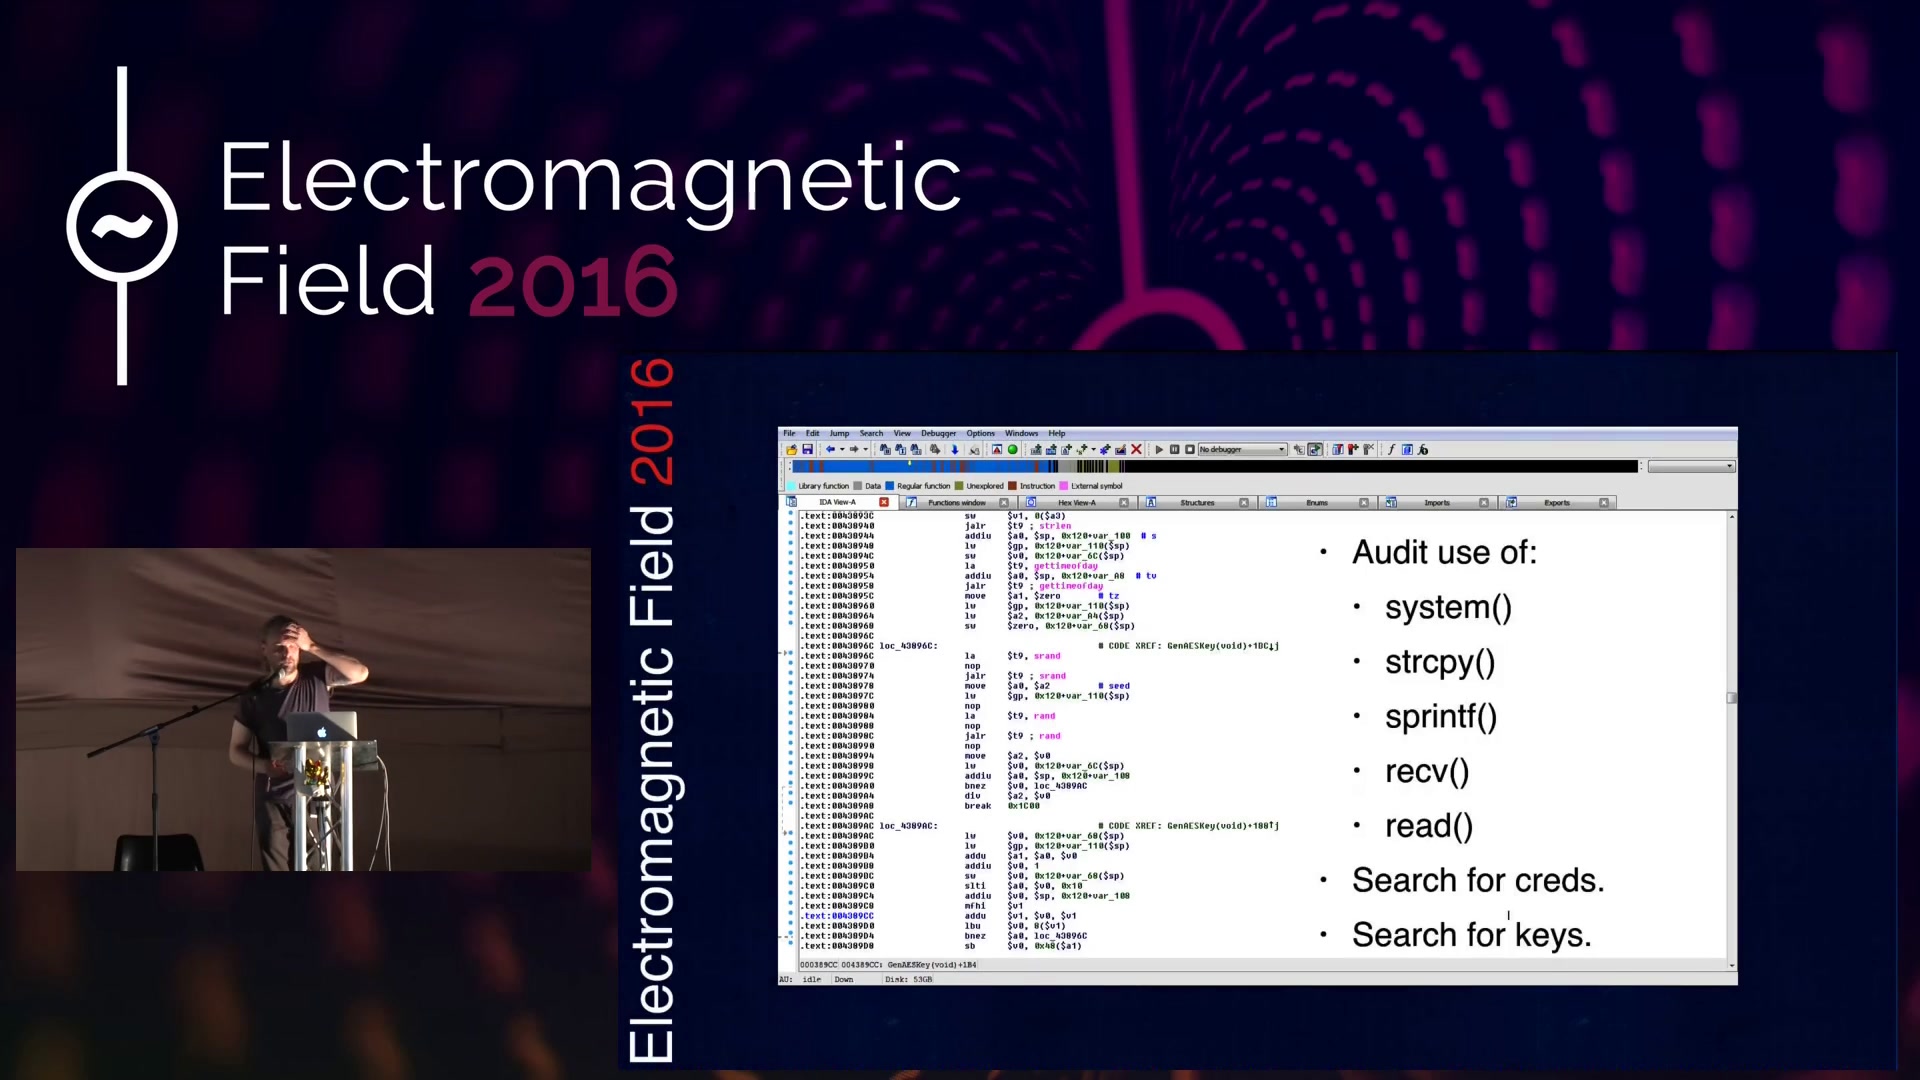Close the Enums tab
The height and width of the screenshot is (1080, 1920).
[1364, 503]
